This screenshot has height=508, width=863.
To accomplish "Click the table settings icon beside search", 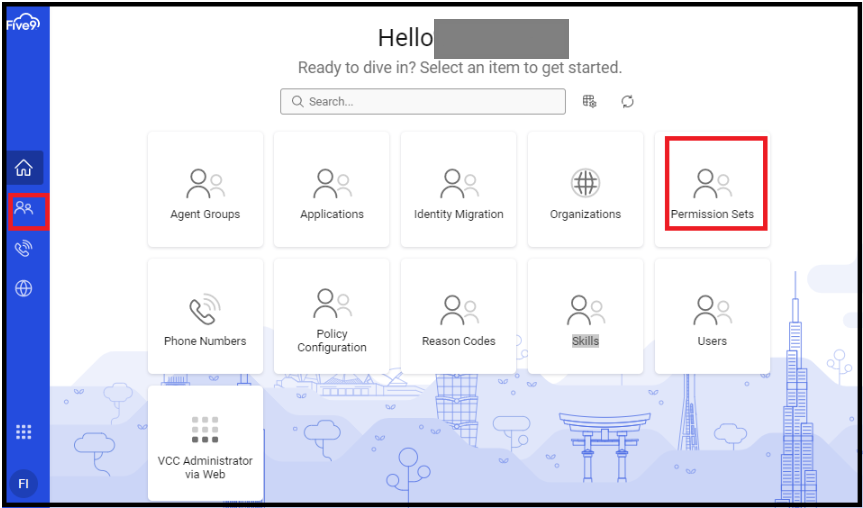I will pos(589,101).
